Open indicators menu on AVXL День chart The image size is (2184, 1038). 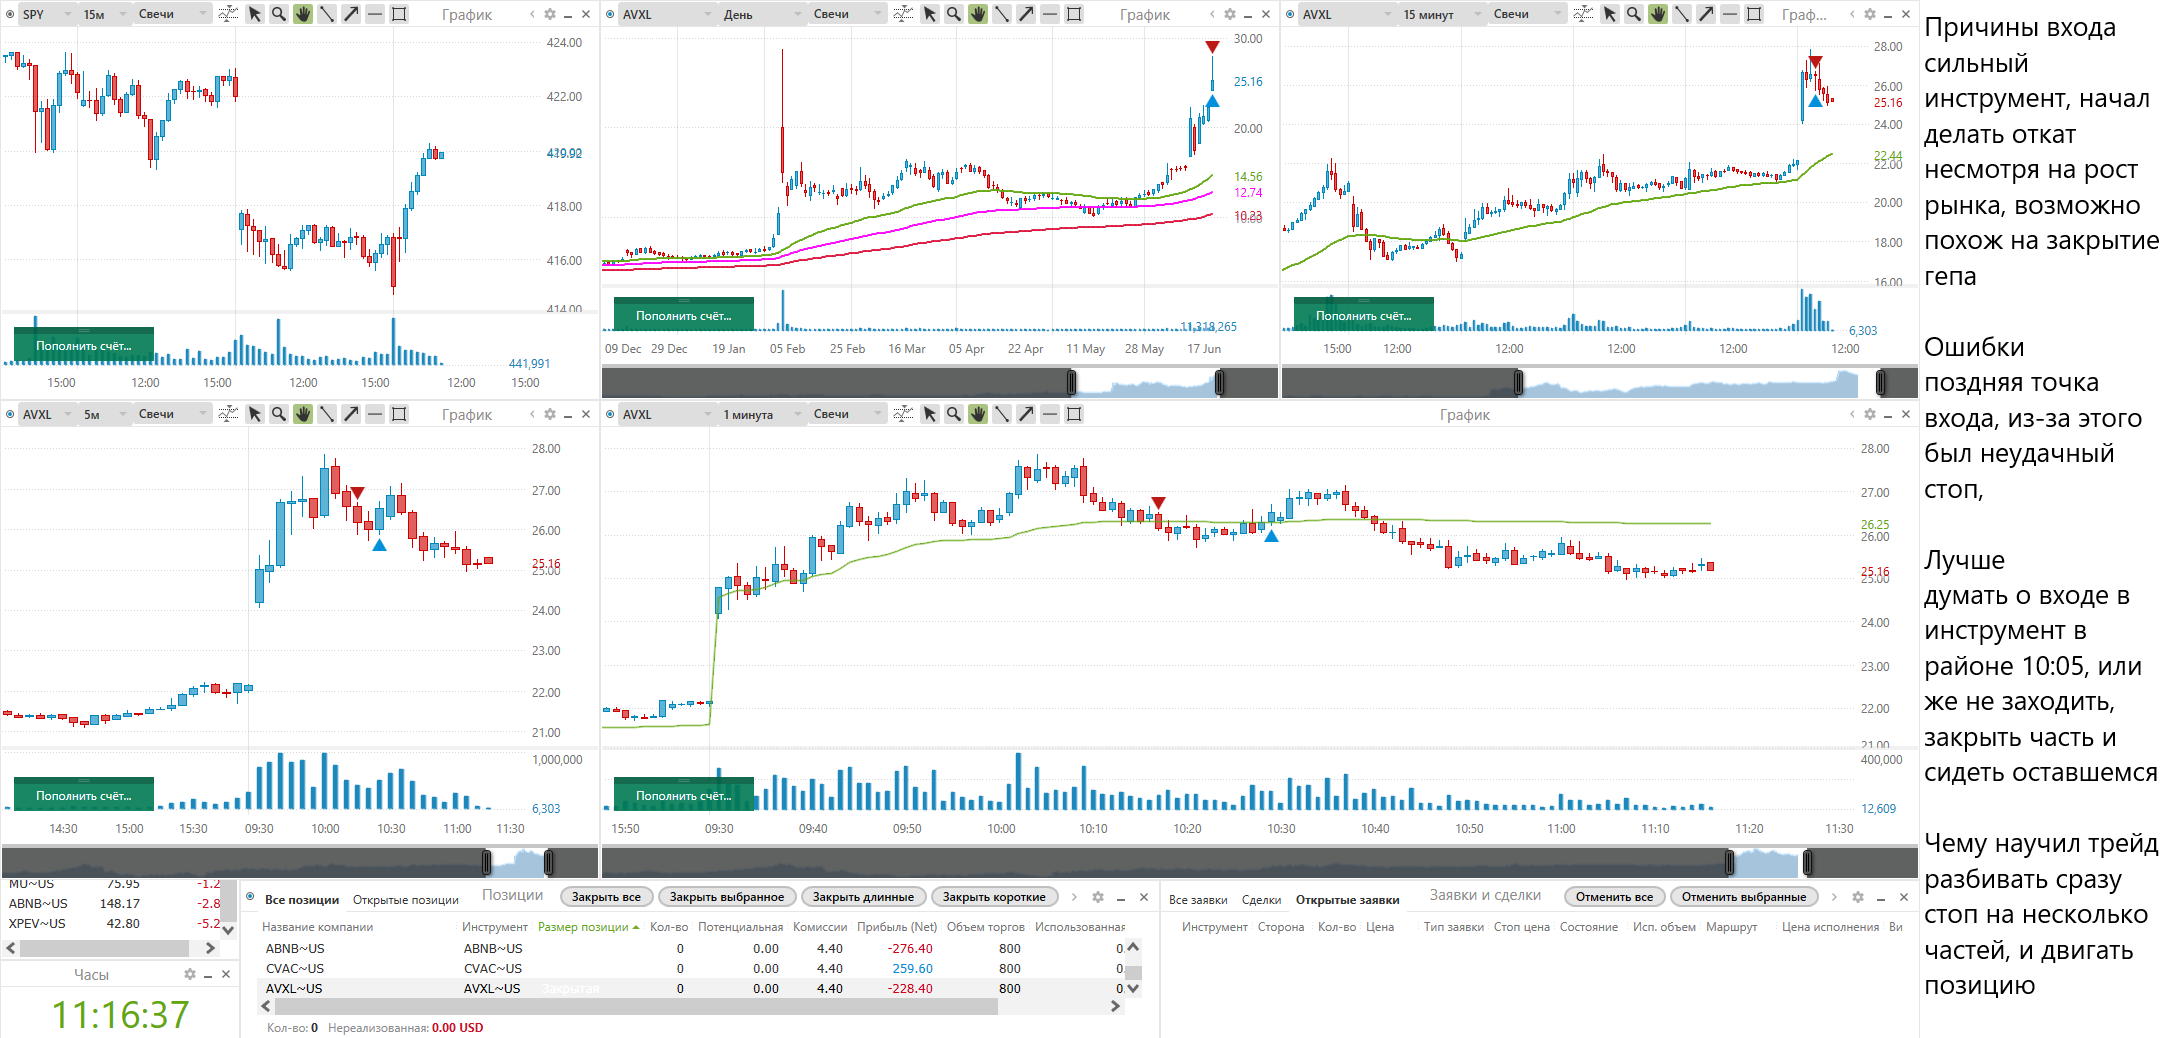pyautogui.click(x=903, y=14)
